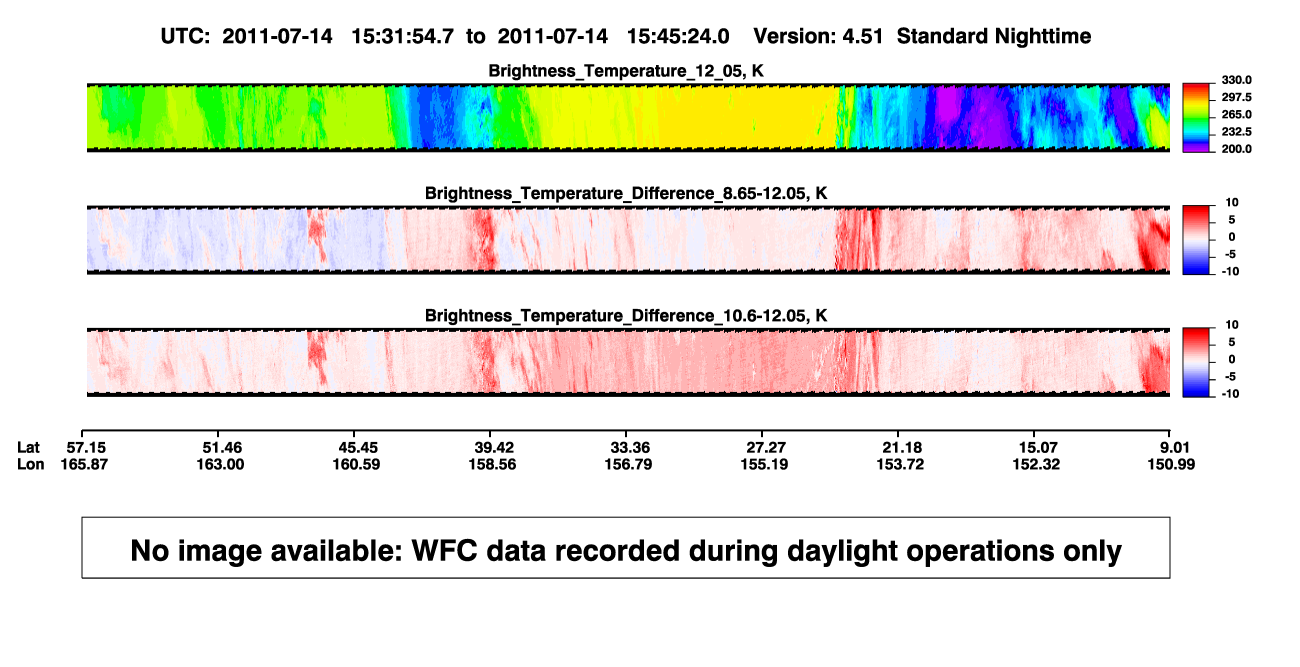Click the '330.0' colorbar label

click(x=1235, y=80)
